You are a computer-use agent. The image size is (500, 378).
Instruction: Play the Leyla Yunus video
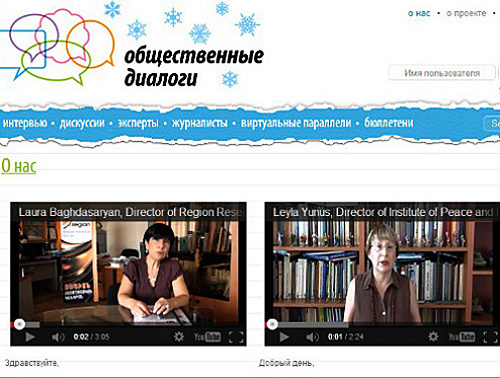point(284,337)
